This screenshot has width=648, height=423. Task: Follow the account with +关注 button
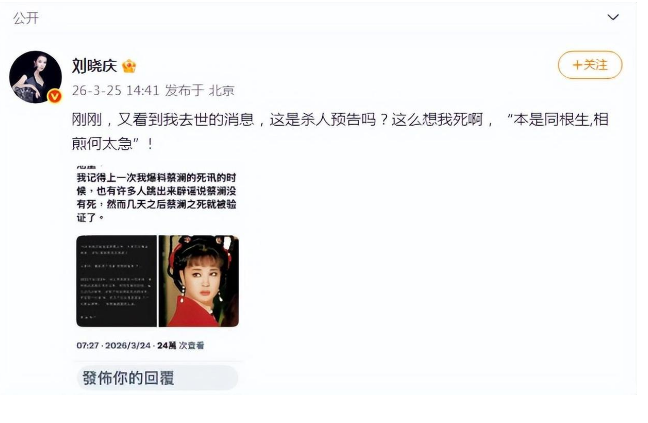pos(590,65)
